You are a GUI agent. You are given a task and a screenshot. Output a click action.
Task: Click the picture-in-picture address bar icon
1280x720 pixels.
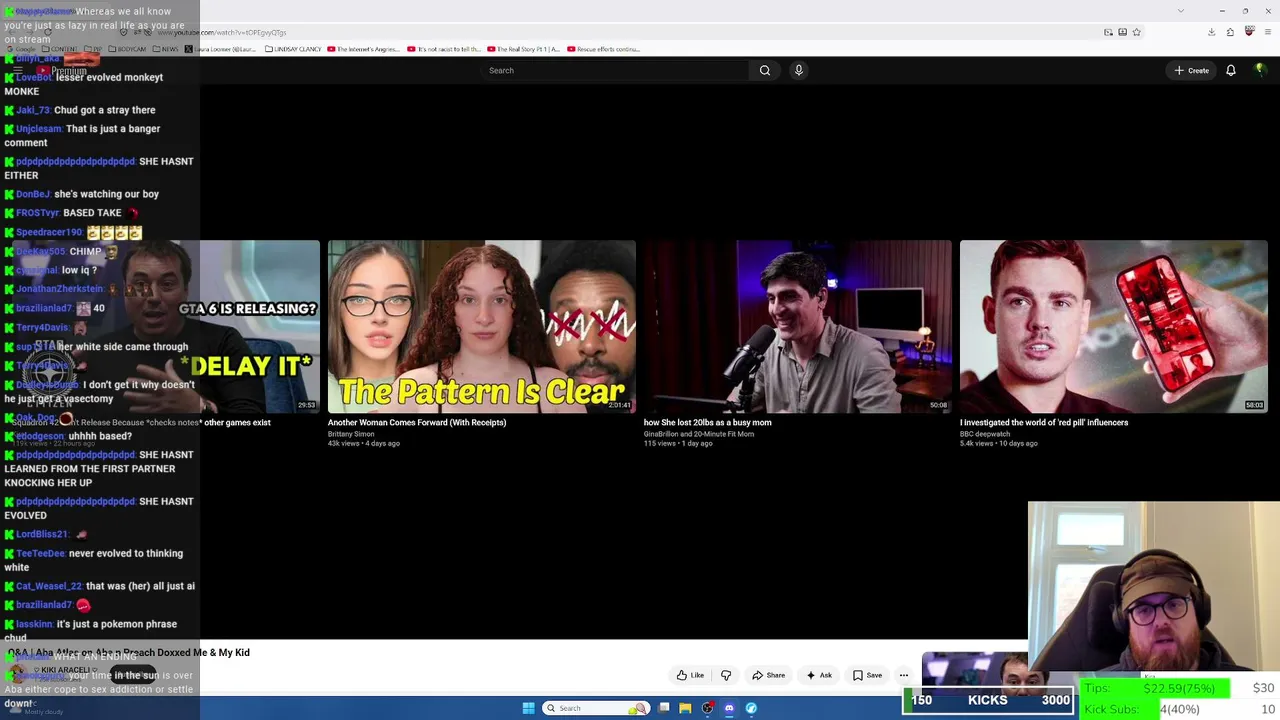pos(1108,32)
